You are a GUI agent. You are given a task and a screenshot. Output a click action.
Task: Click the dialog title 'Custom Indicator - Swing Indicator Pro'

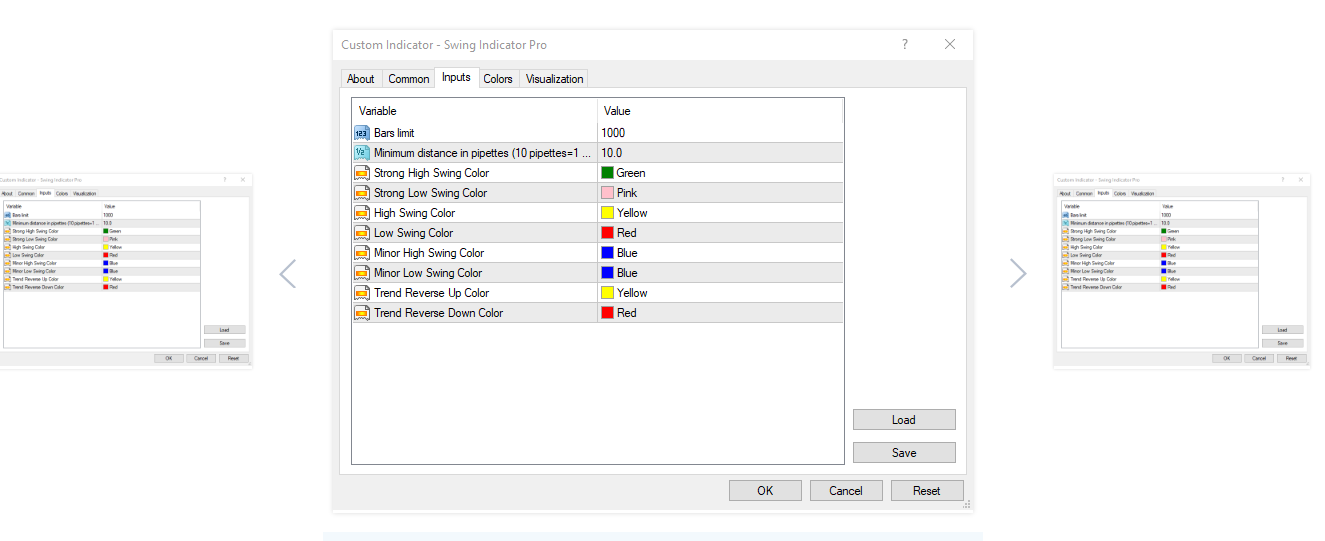pos(444,45)
